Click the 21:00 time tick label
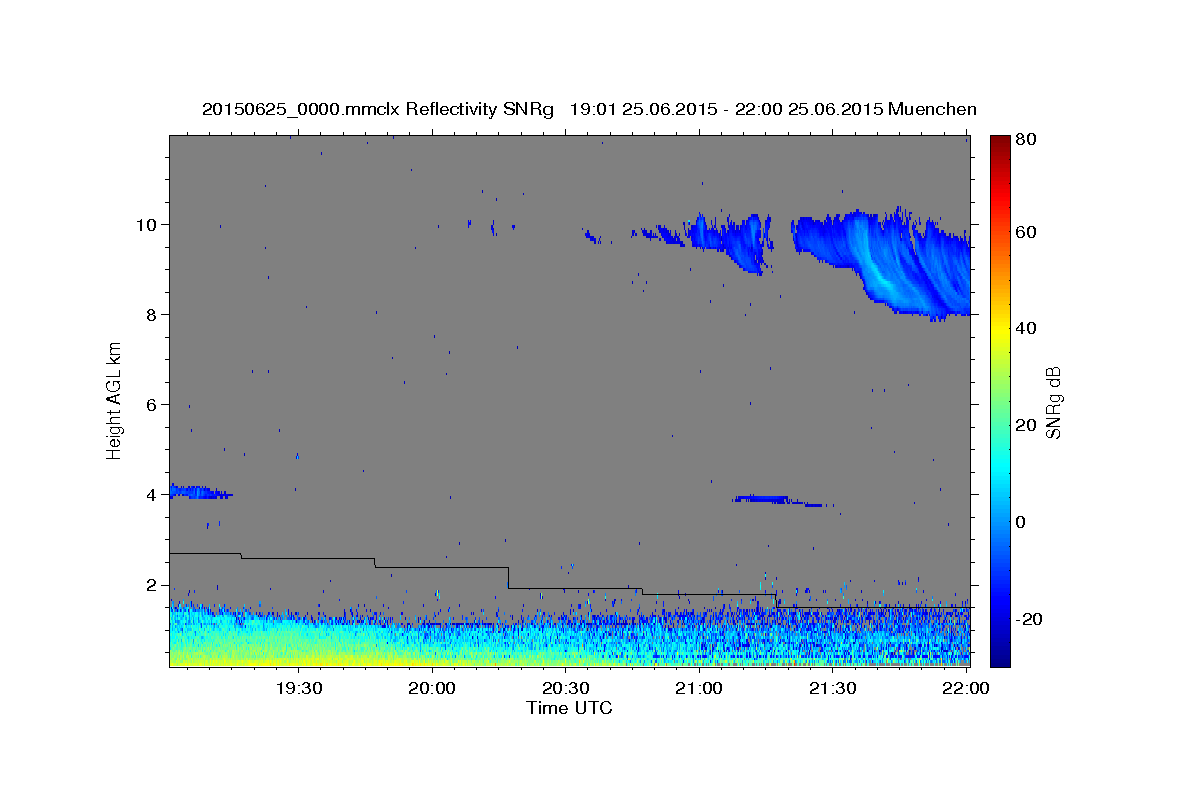Viewport: 1200px width, 800px height. 699,689
